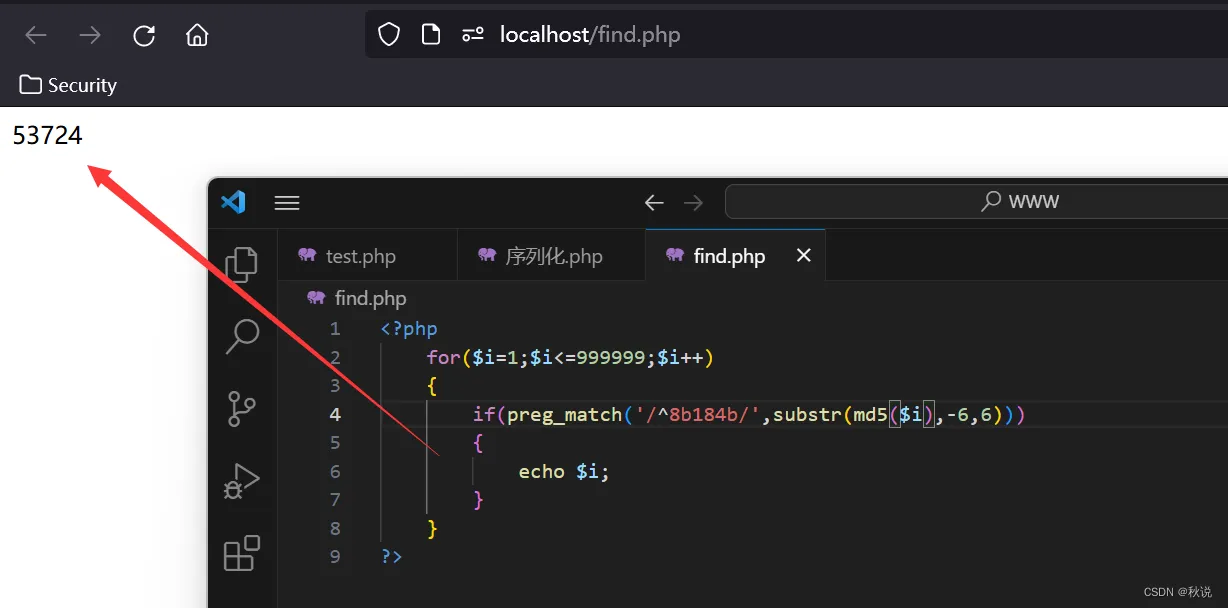
Task: Click the www command center search box
Action: point(976,202)
